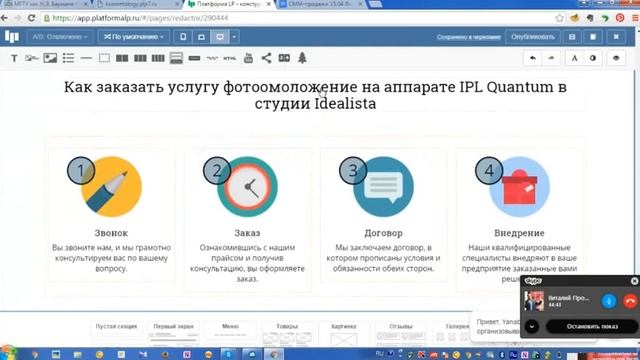Click the pencil icon image in step 1
640x360 pixels.
[111, 187]
